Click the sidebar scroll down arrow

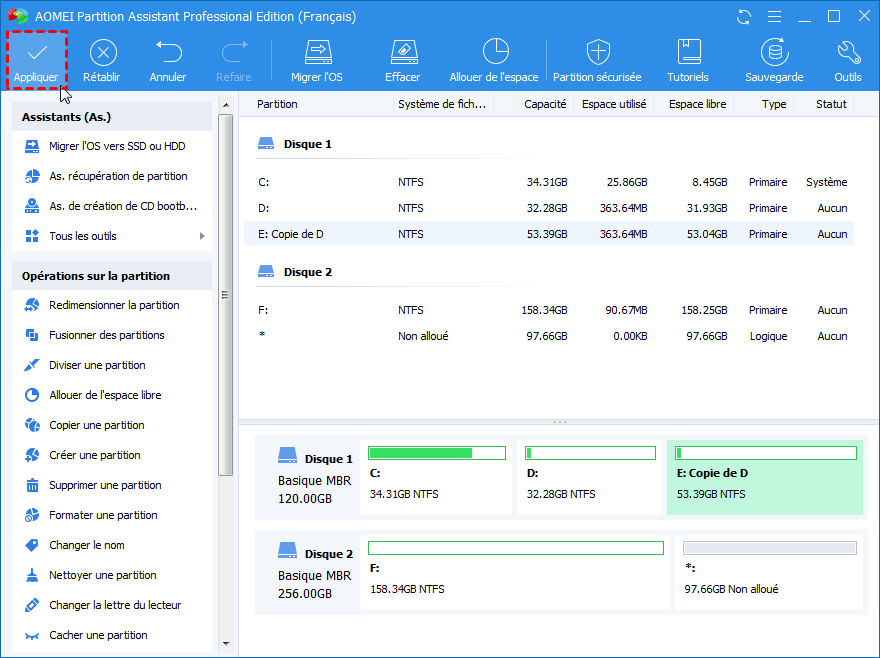pos(225,643)
